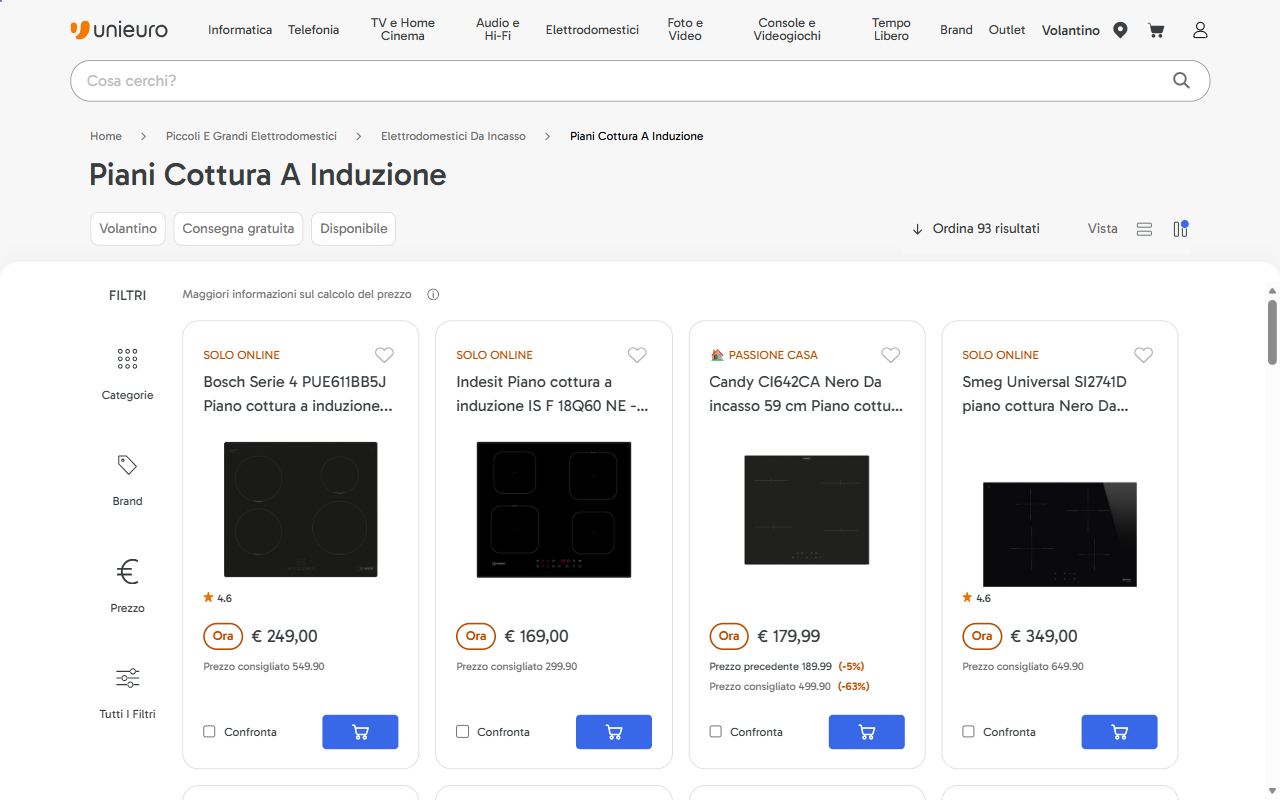
Task: Open the Console e Videogiochi menu
Action: 787,30
